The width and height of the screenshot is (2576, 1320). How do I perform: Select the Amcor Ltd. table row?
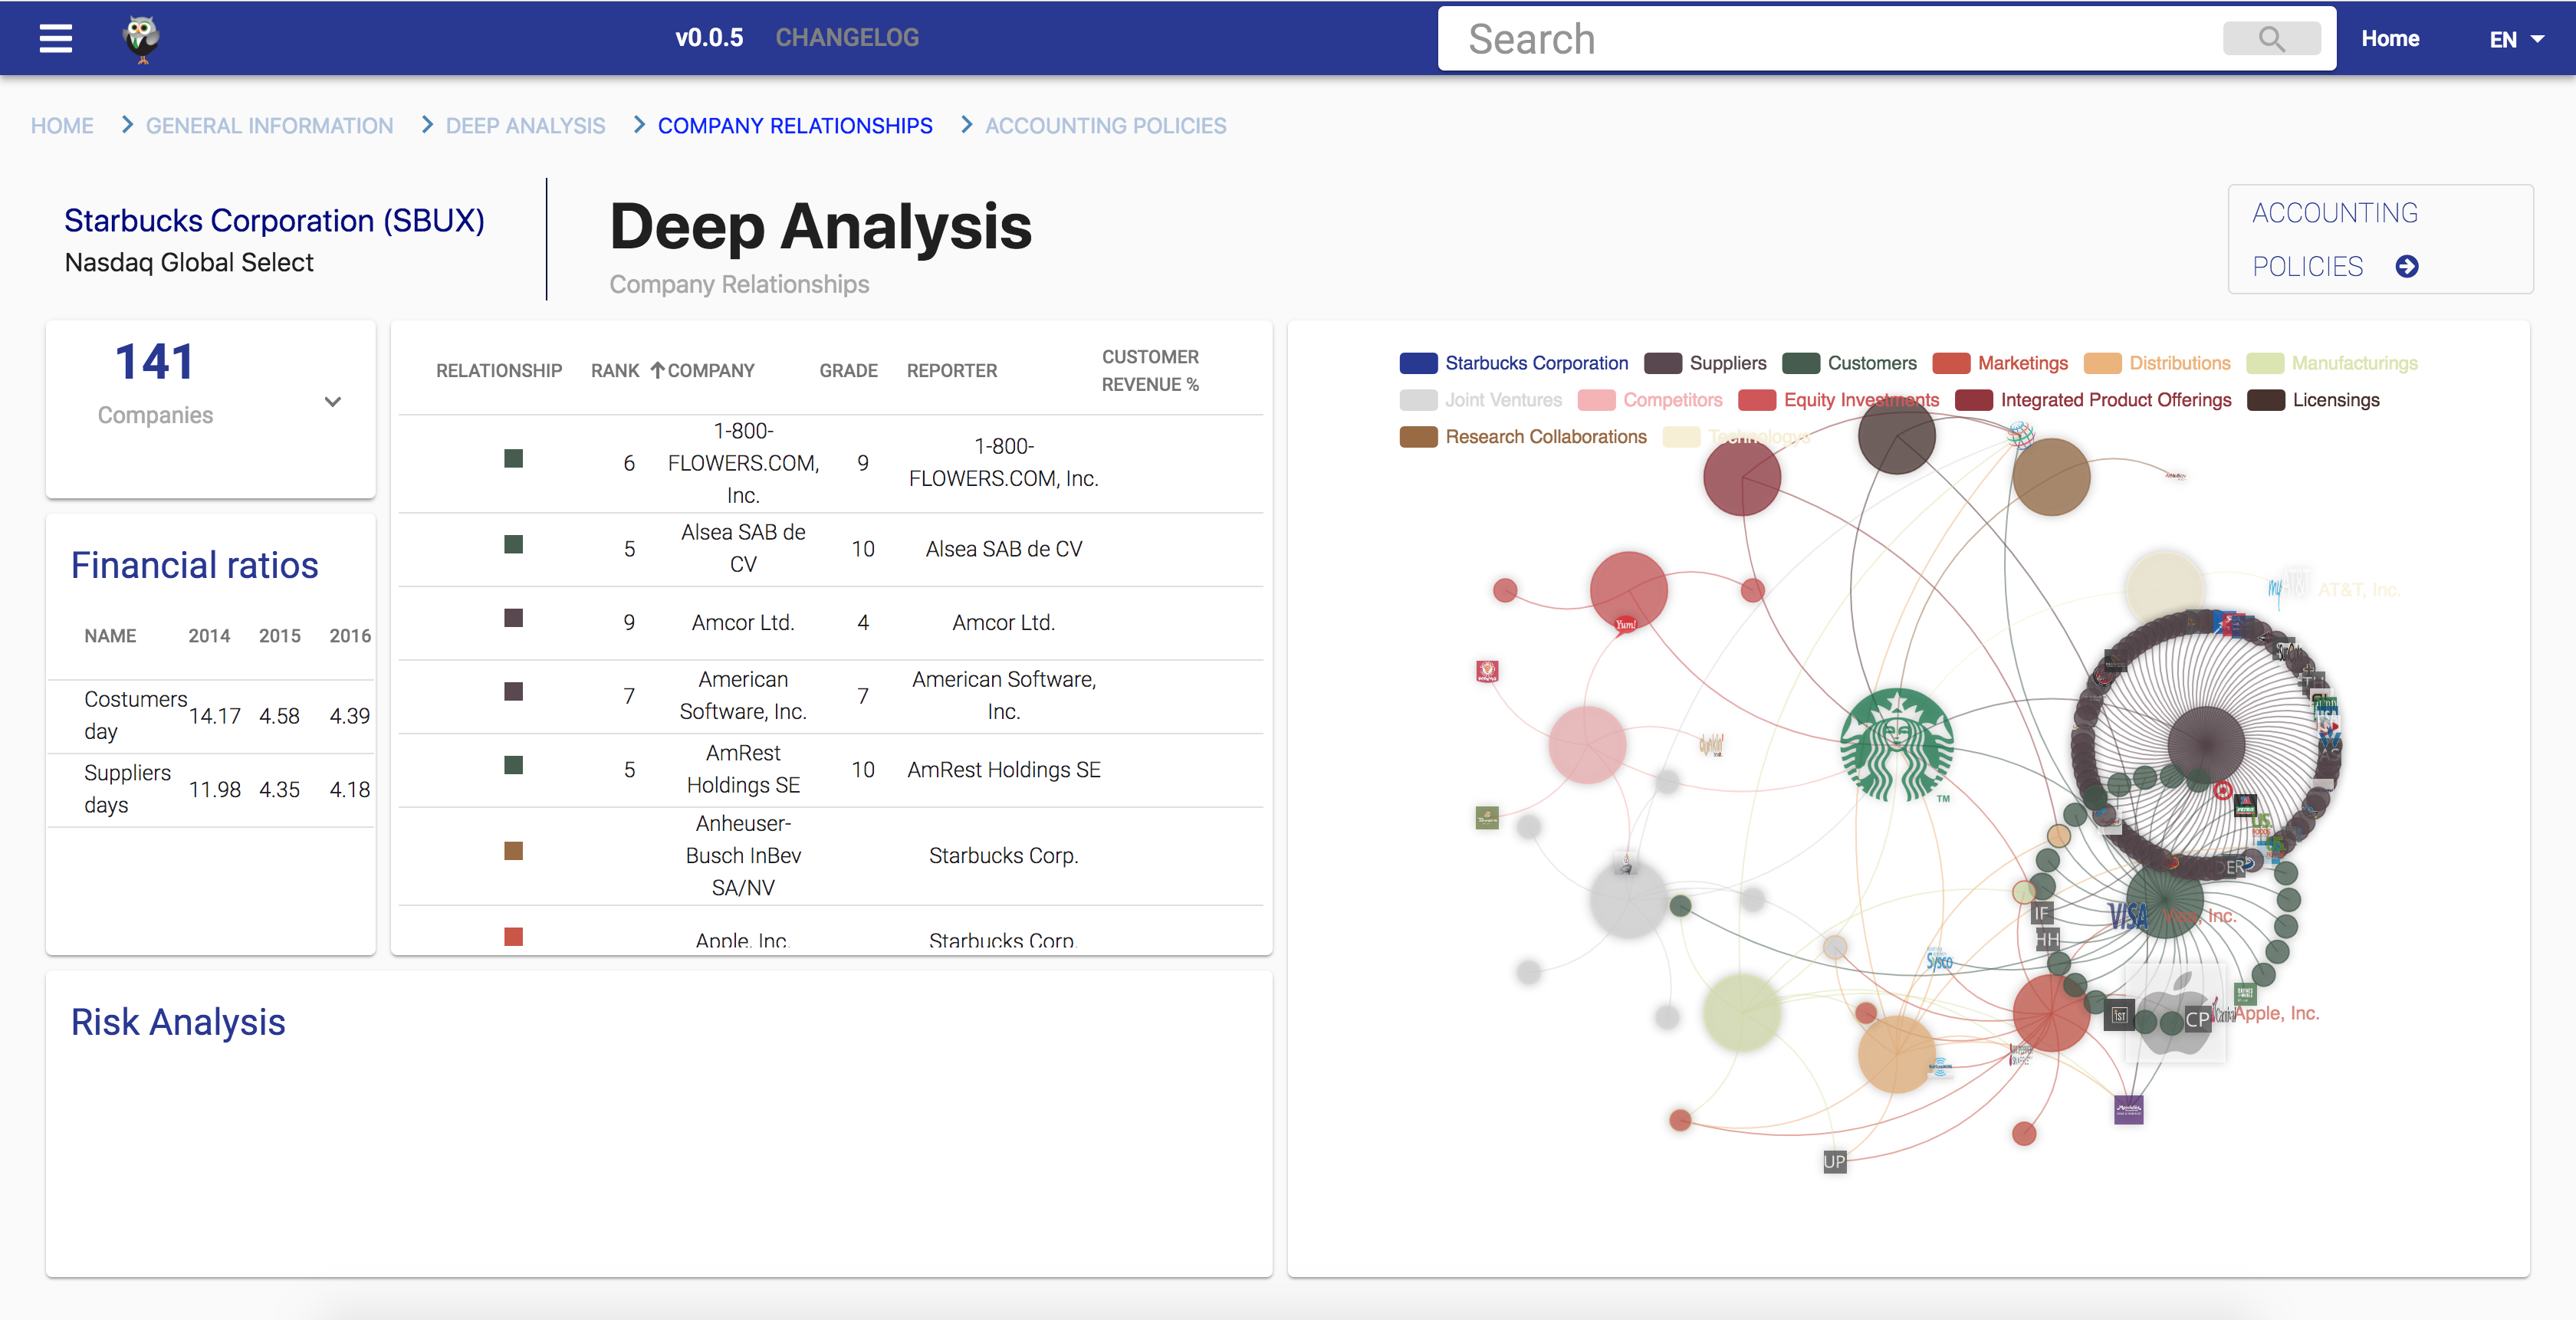tap(830, 622)
